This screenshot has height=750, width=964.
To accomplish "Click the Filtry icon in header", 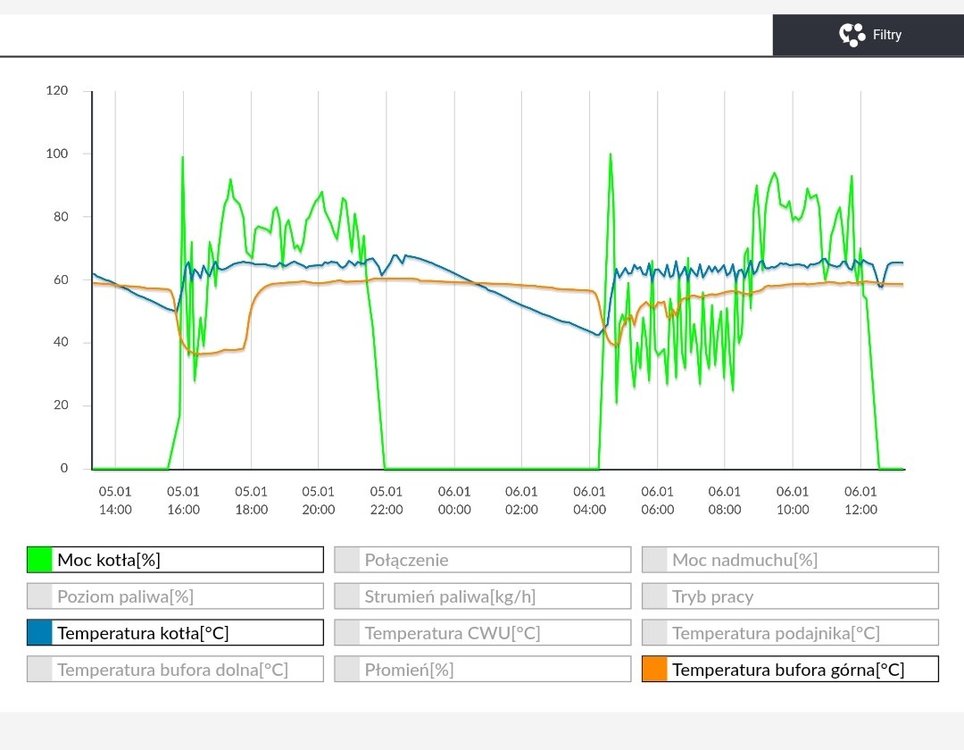I will pos(851,35).
